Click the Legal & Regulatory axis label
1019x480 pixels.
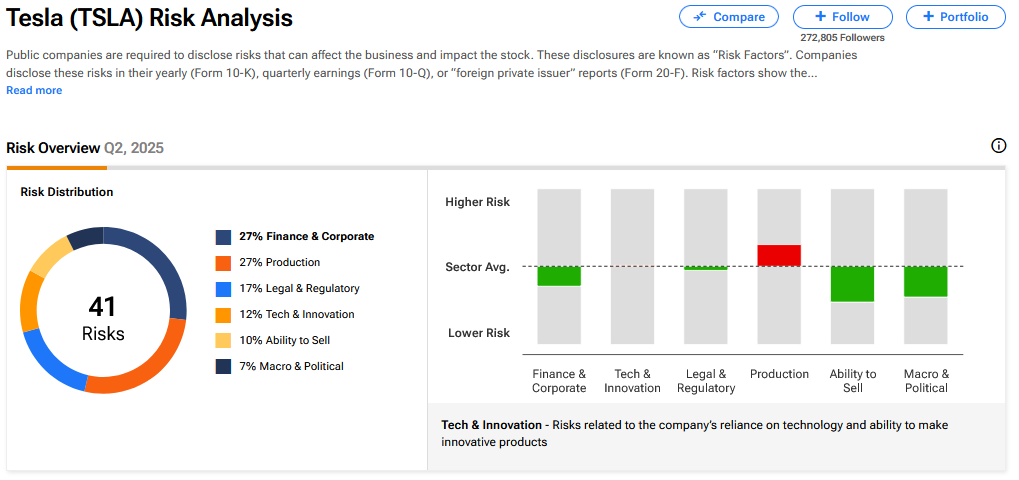(x=706, y=381)
